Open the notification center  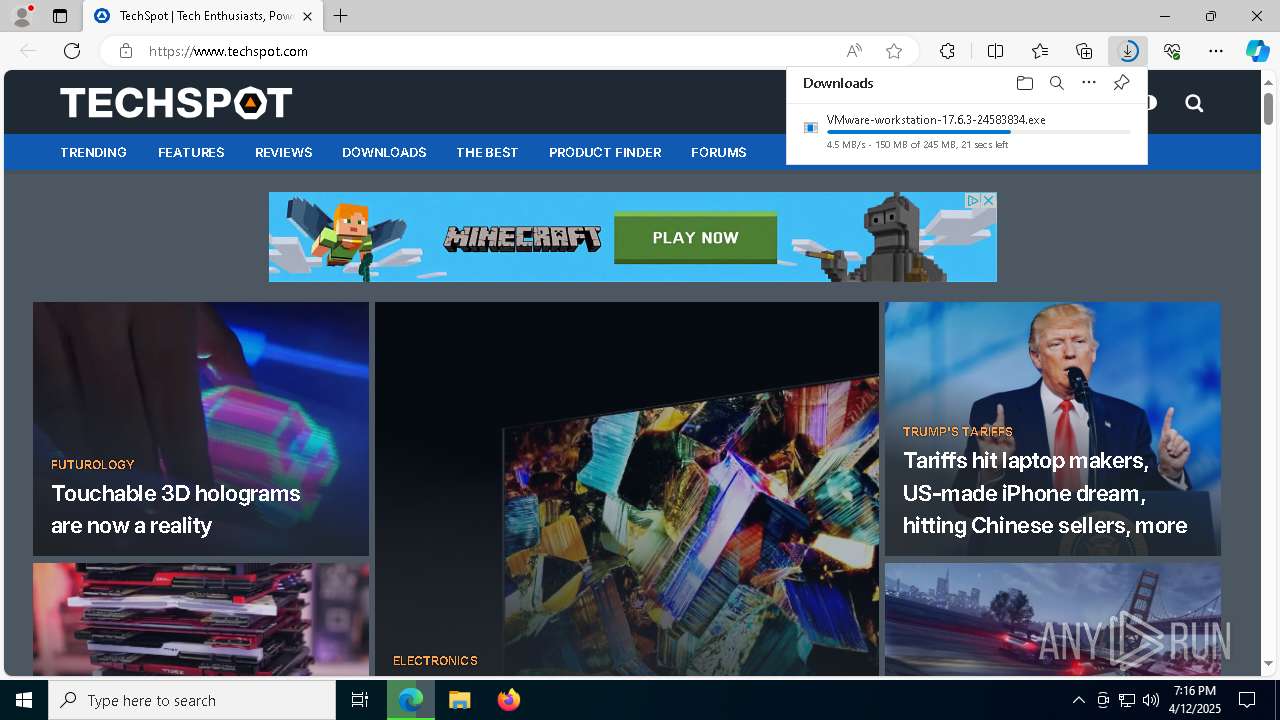pyautogui.click(x=1247, y=700)
